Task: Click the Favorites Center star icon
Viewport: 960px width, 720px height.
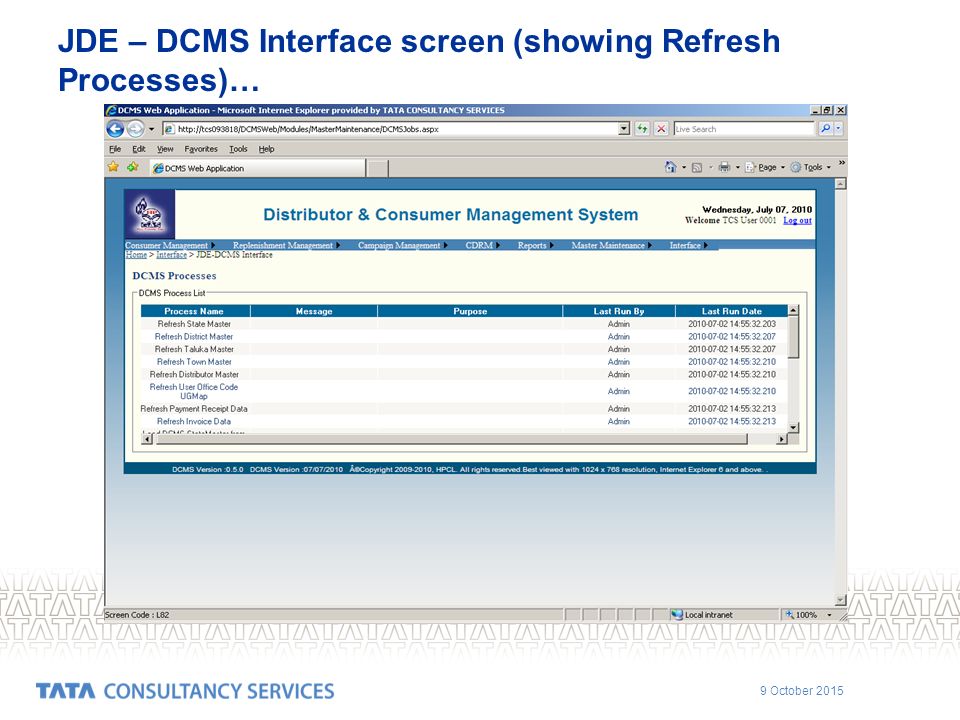Action: click(x=113, y=167)
